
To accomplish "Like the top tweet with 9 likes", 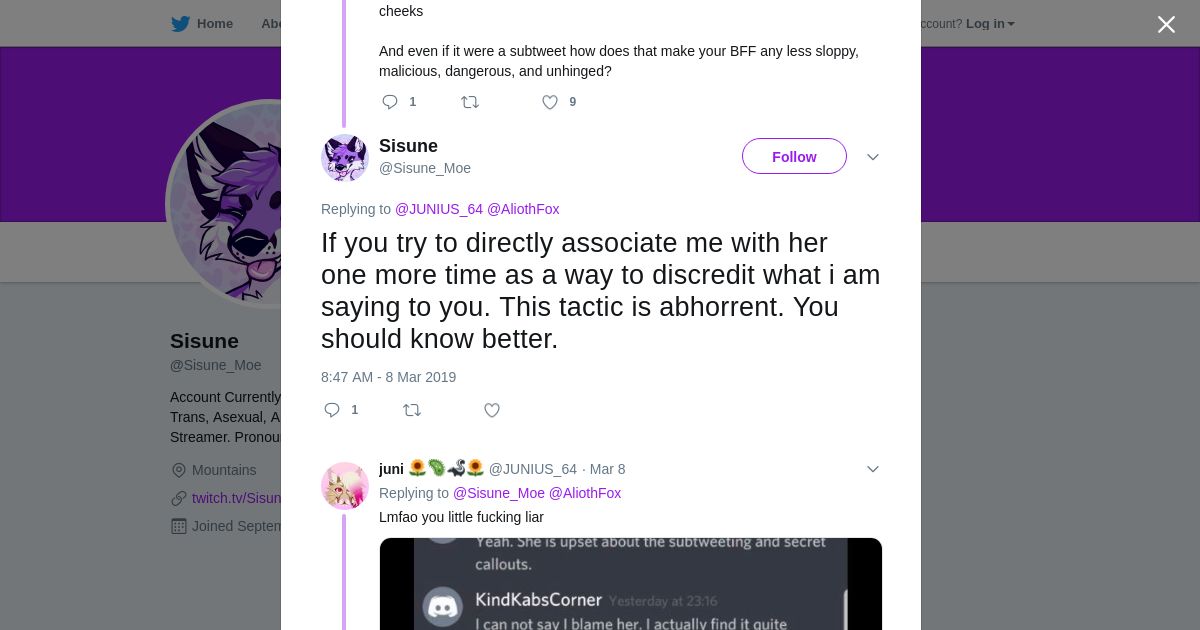I will (x=550, y=102).
